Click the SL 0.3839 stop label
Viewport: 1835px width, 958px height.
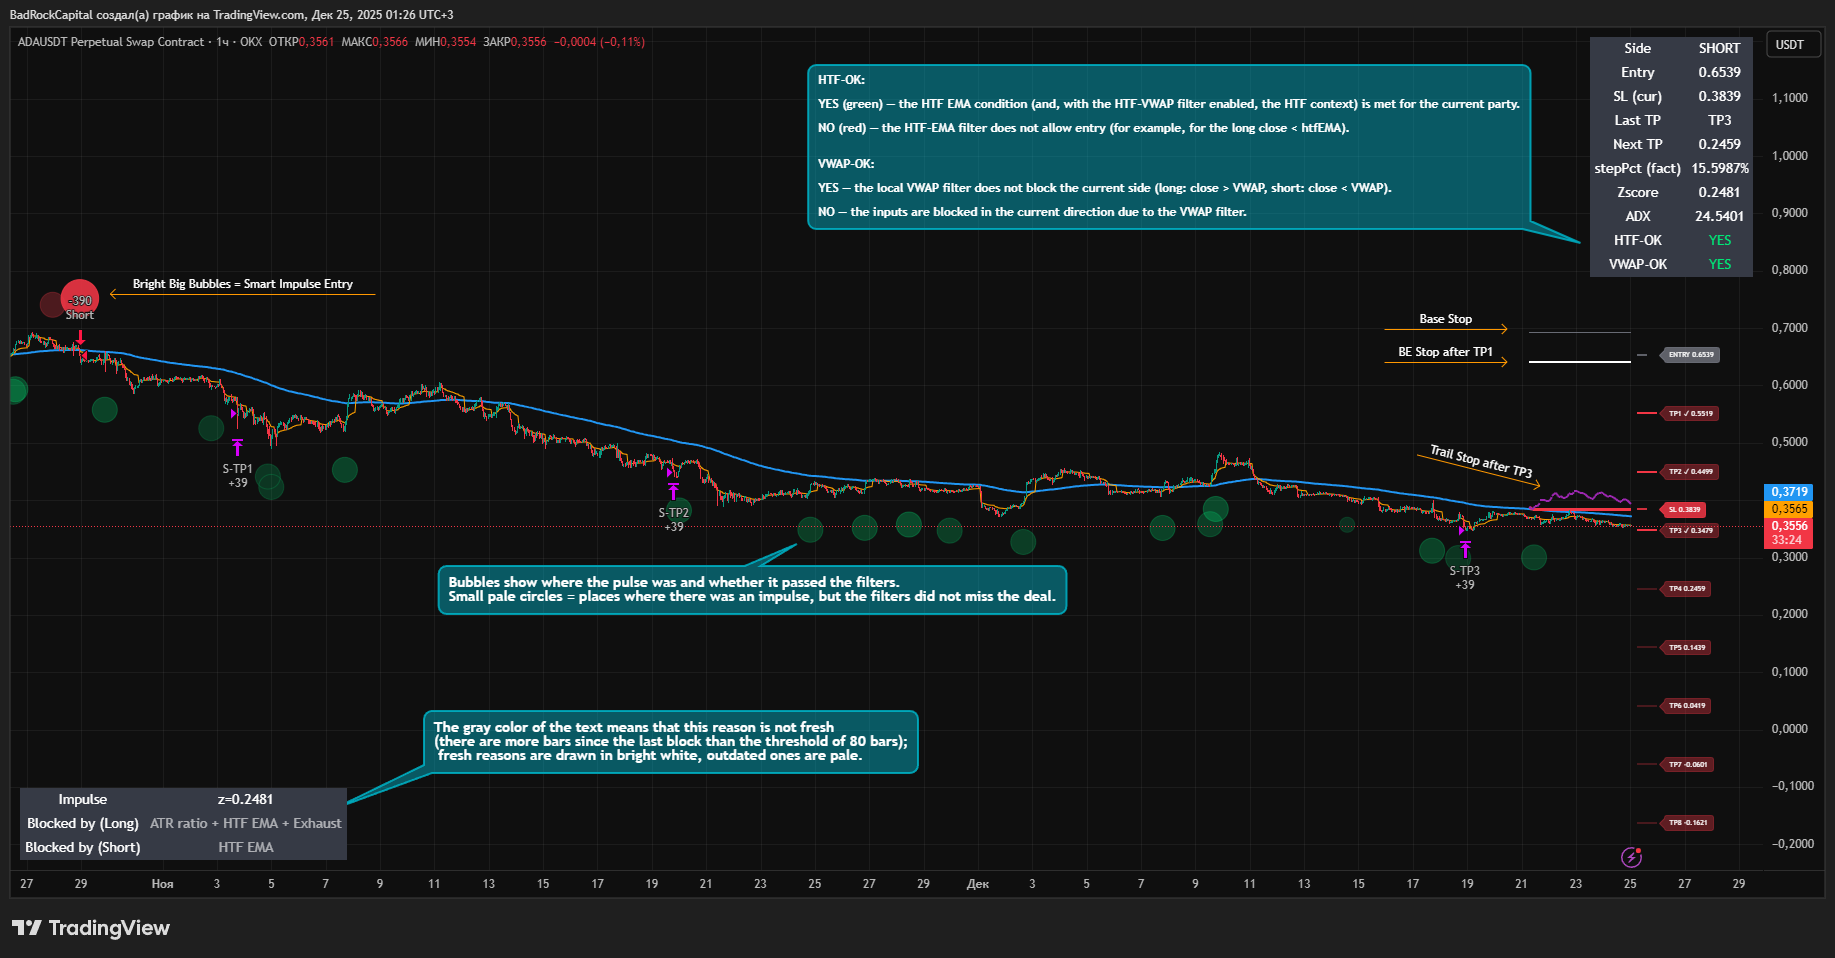click(1683, 510)
